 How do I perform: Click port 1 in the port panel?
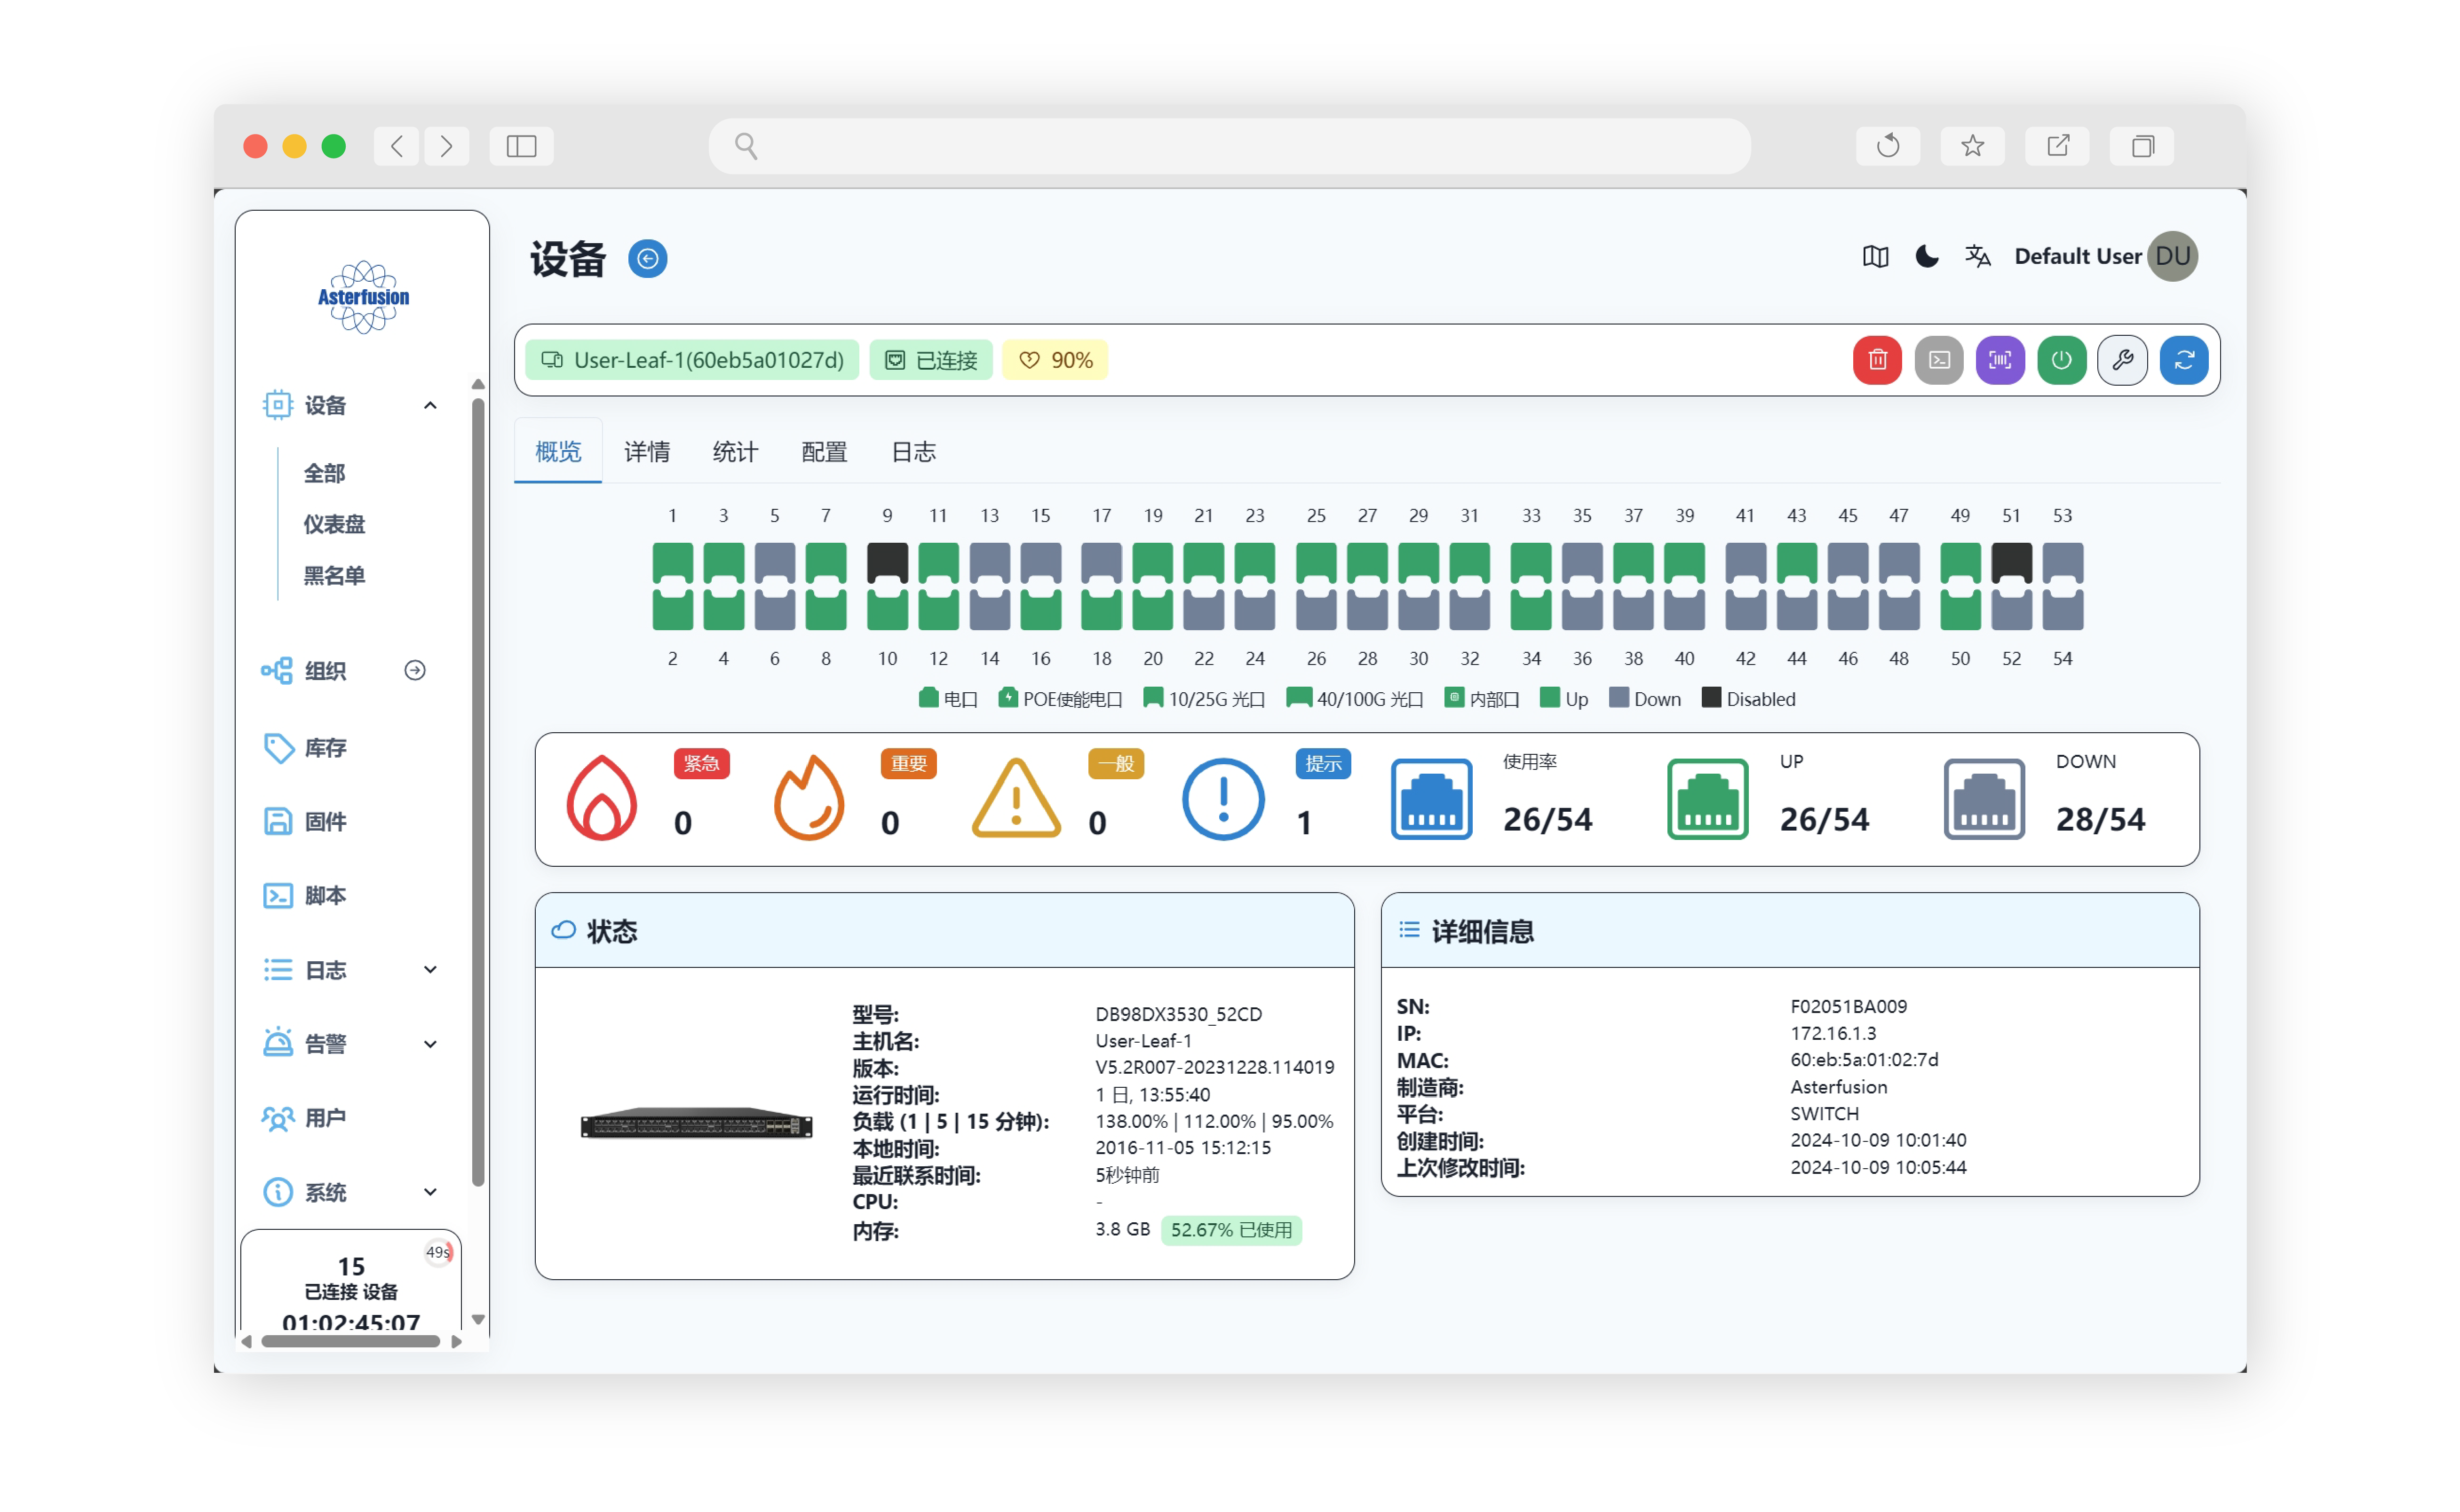673,564
